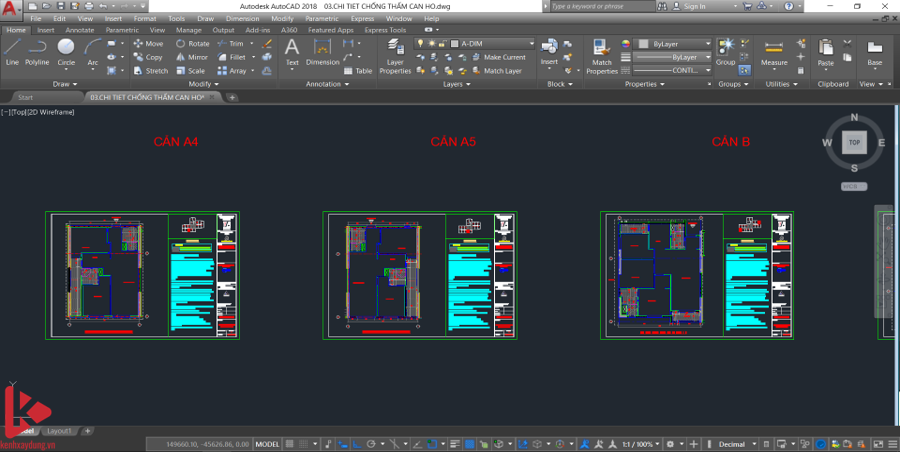Toggle MODEL space button in status bar
The width and height of the screenshot is (900, 452).
click(267, 444)
